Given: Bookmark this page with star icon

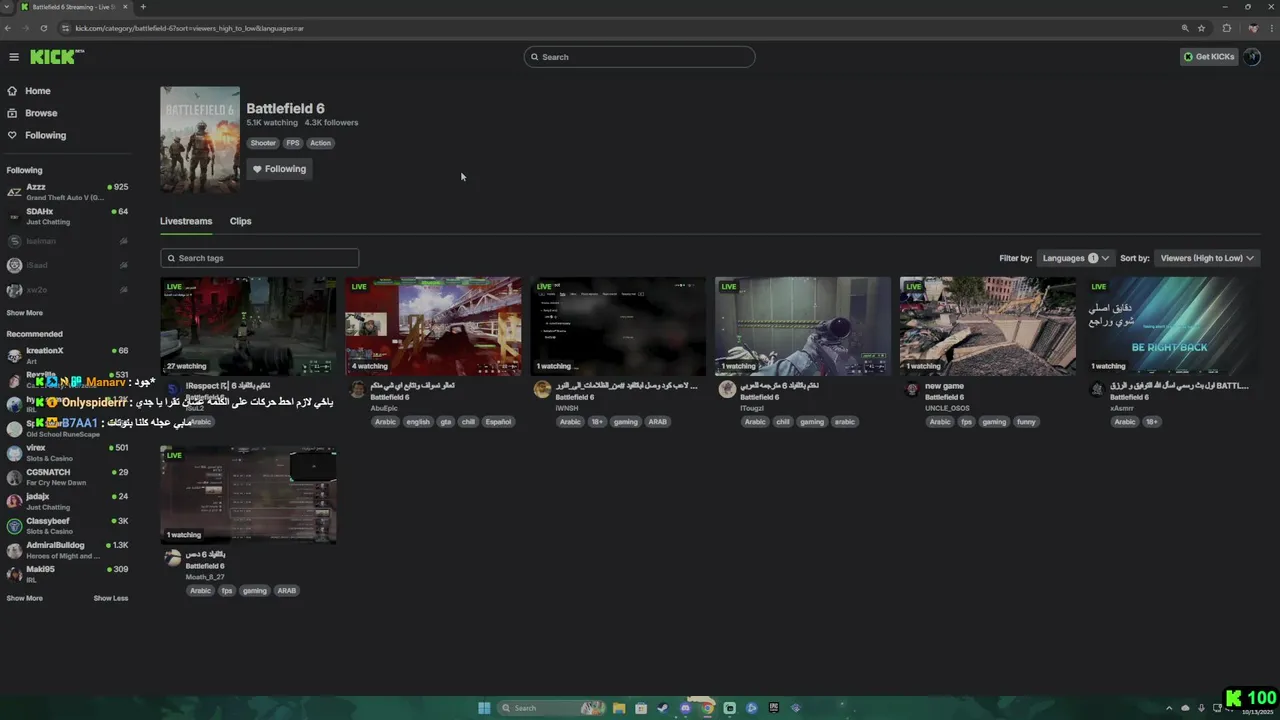Looking at the screenshot, I should pyautogui.click(x=1201, y=28).
